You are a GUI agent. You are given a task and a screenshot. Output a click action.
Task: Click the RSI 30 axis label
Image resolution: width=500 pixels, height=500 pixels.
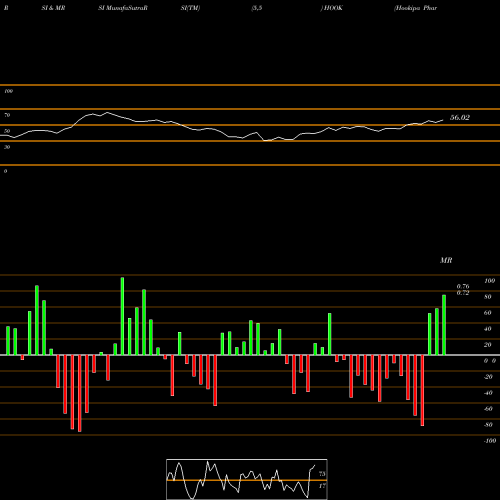(7, 147)
